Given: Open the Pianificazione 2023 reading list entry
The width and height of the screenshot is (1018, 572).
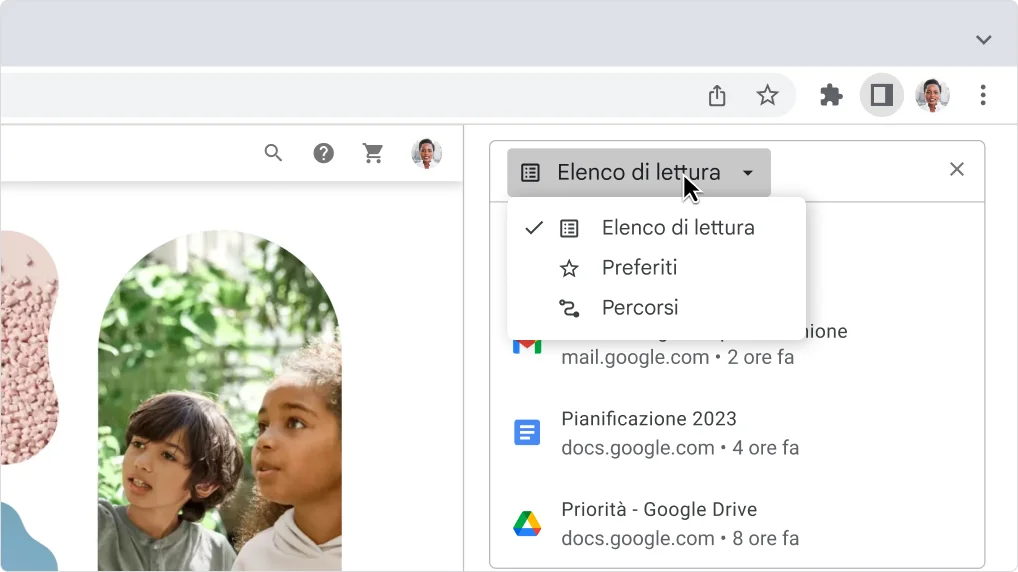Looking at the screenshot, I should (x=648, y=432).
